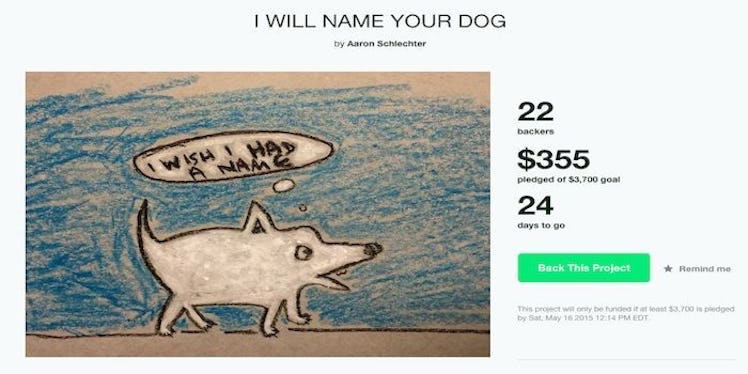Click the small oval thought bubble

tap(284, 186)
